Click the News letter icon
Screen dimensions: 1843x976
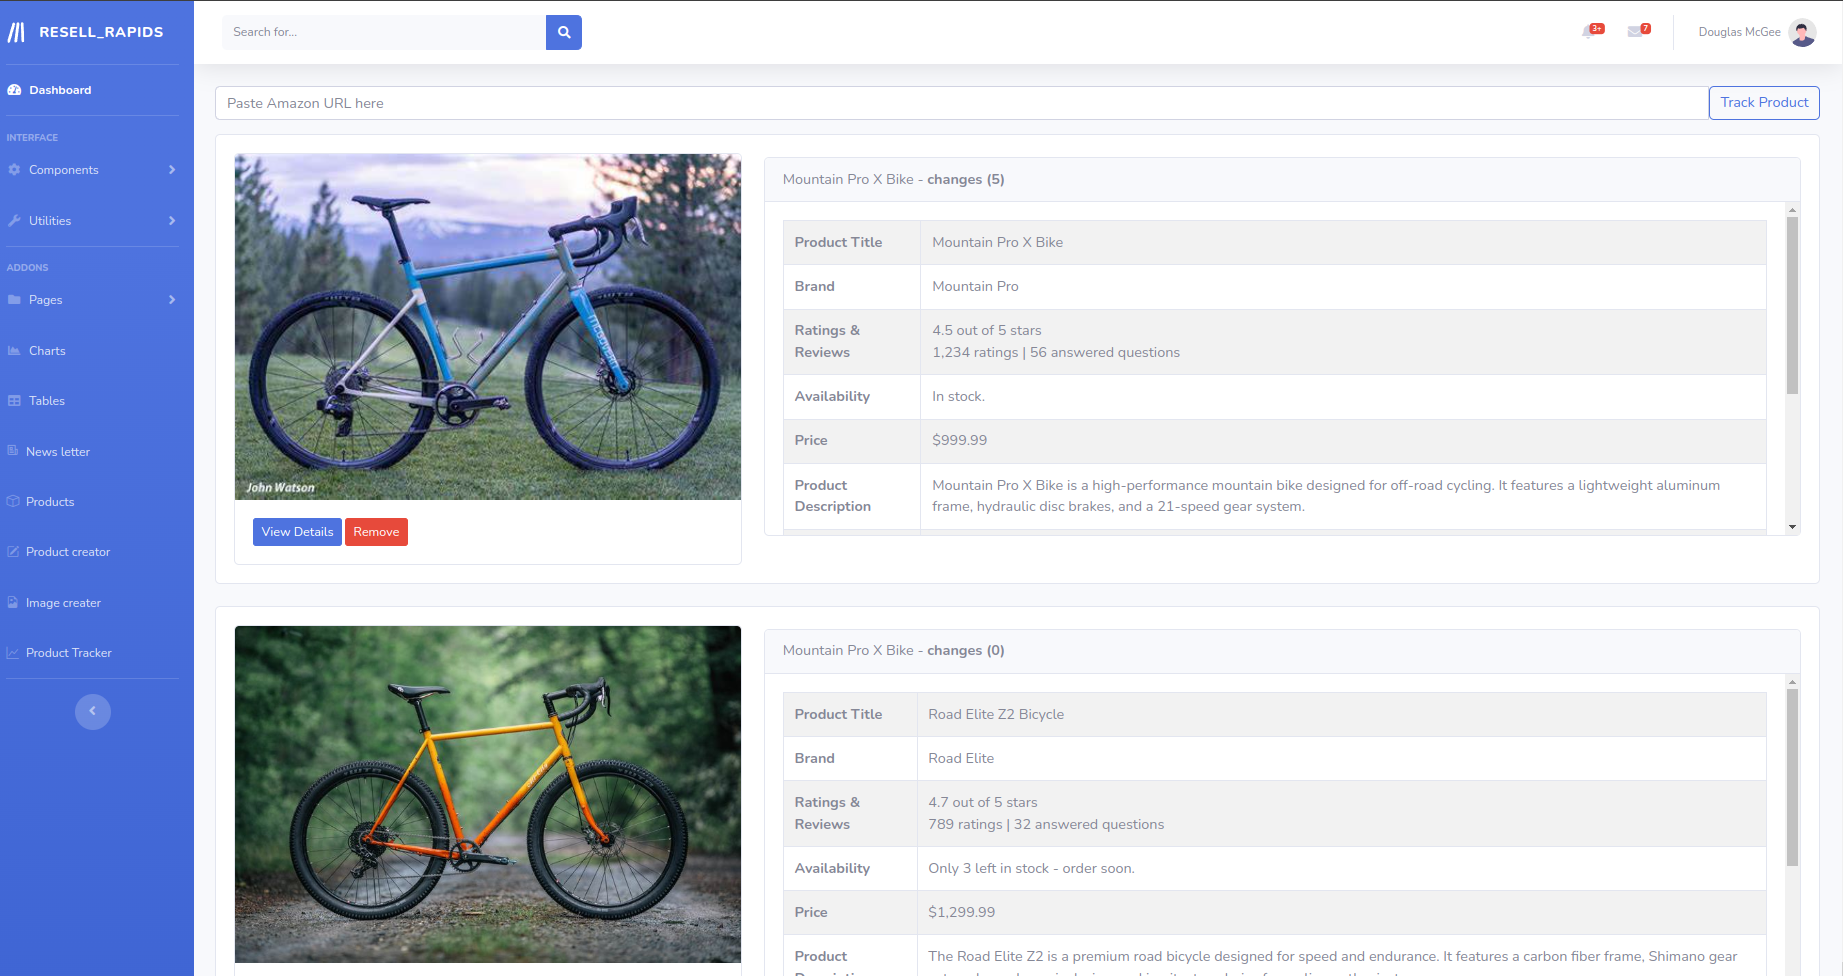13,451
